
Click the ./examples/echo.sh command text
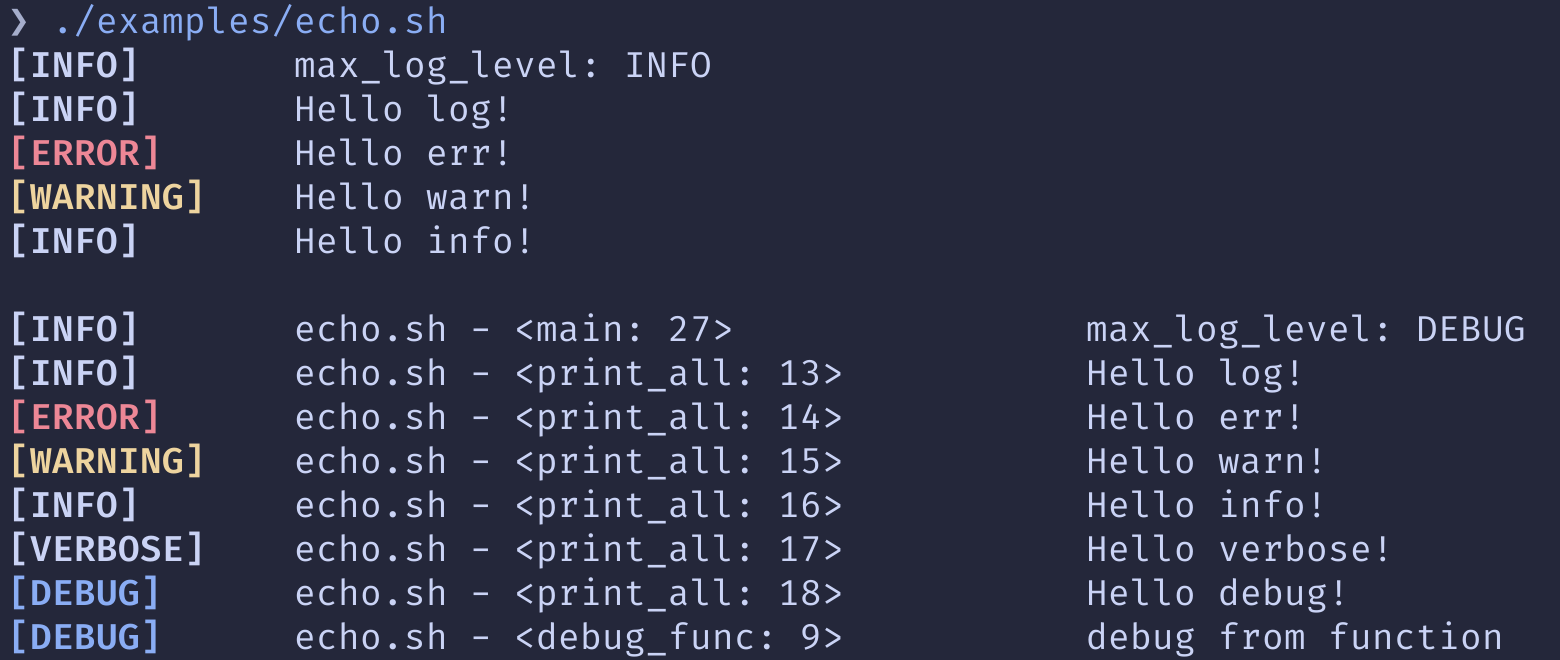[x=251, y=21]
